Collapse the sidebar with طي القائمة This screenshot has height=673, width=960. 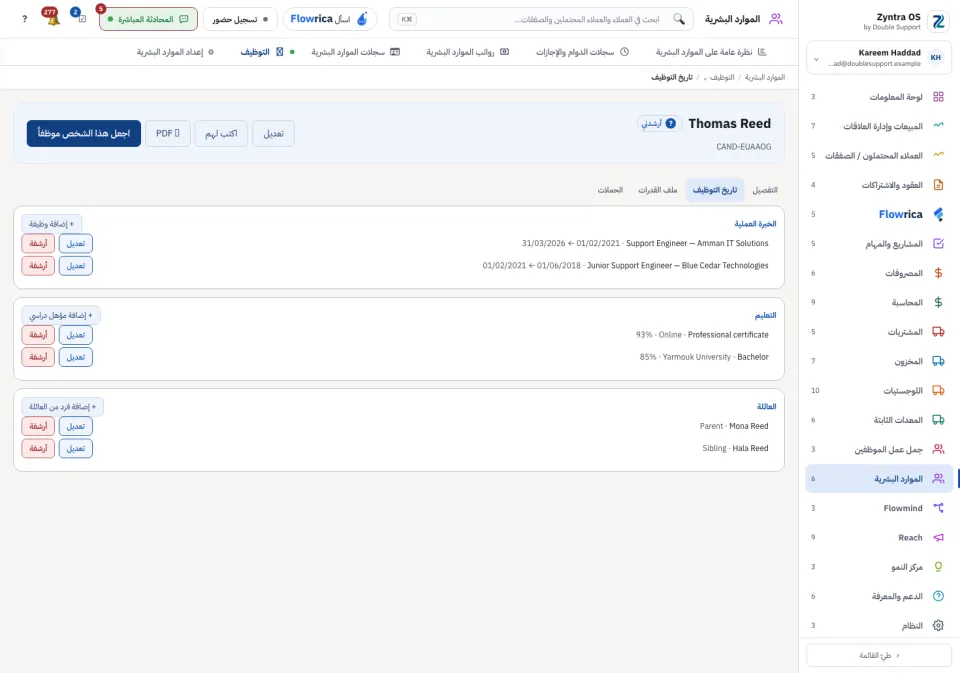click(879, 655)
